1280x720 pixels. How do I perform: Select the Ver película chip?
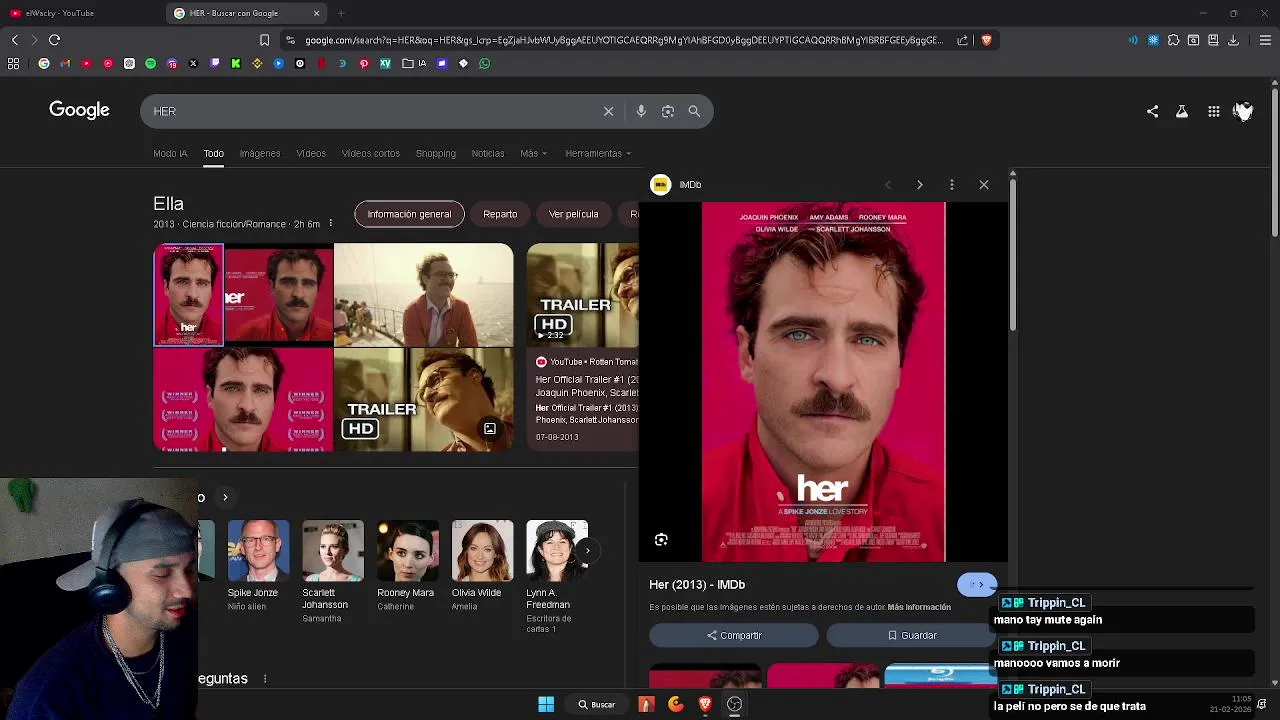pyautogui.click(x=574, y=214)
